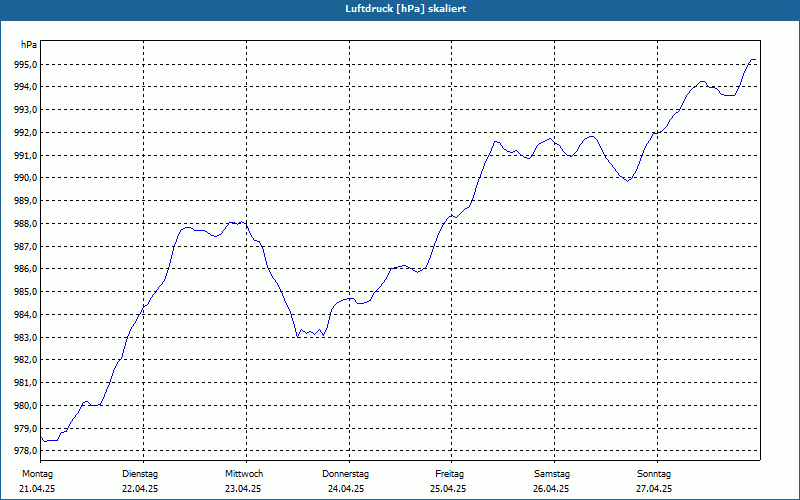This screenshot has width=800, height=500.
Task: Click the chart title 'Luftdruck [hPa] skaliert'
Action: (406, 9)
